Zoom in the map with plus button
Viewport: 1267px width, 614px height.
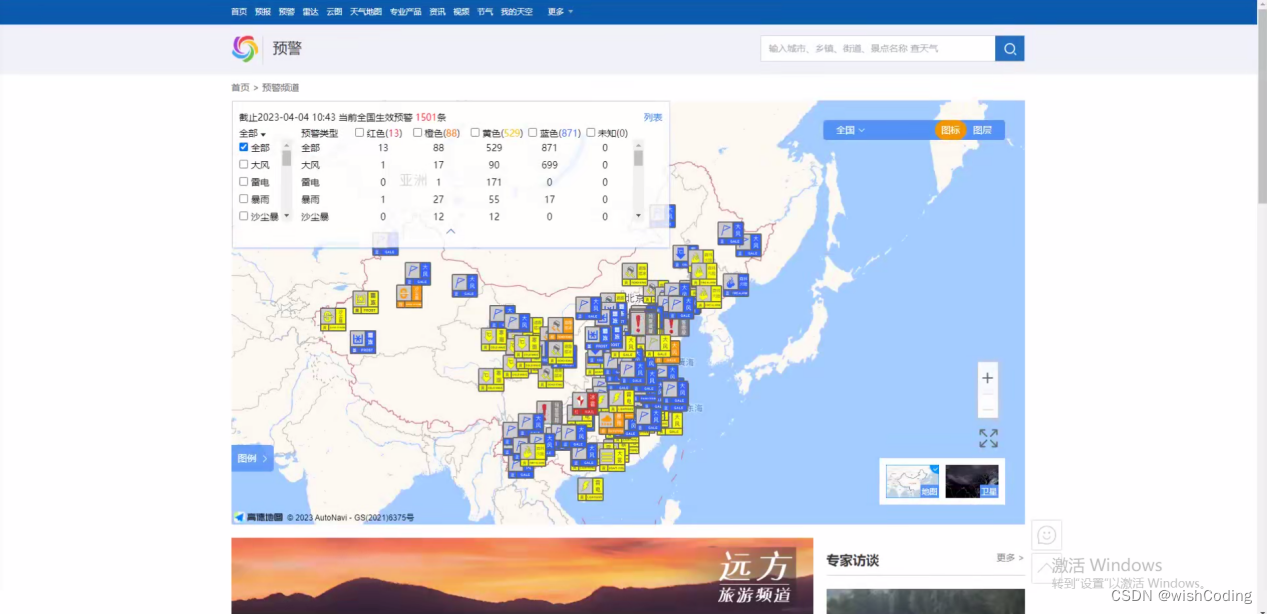click(x=988, y=378)
